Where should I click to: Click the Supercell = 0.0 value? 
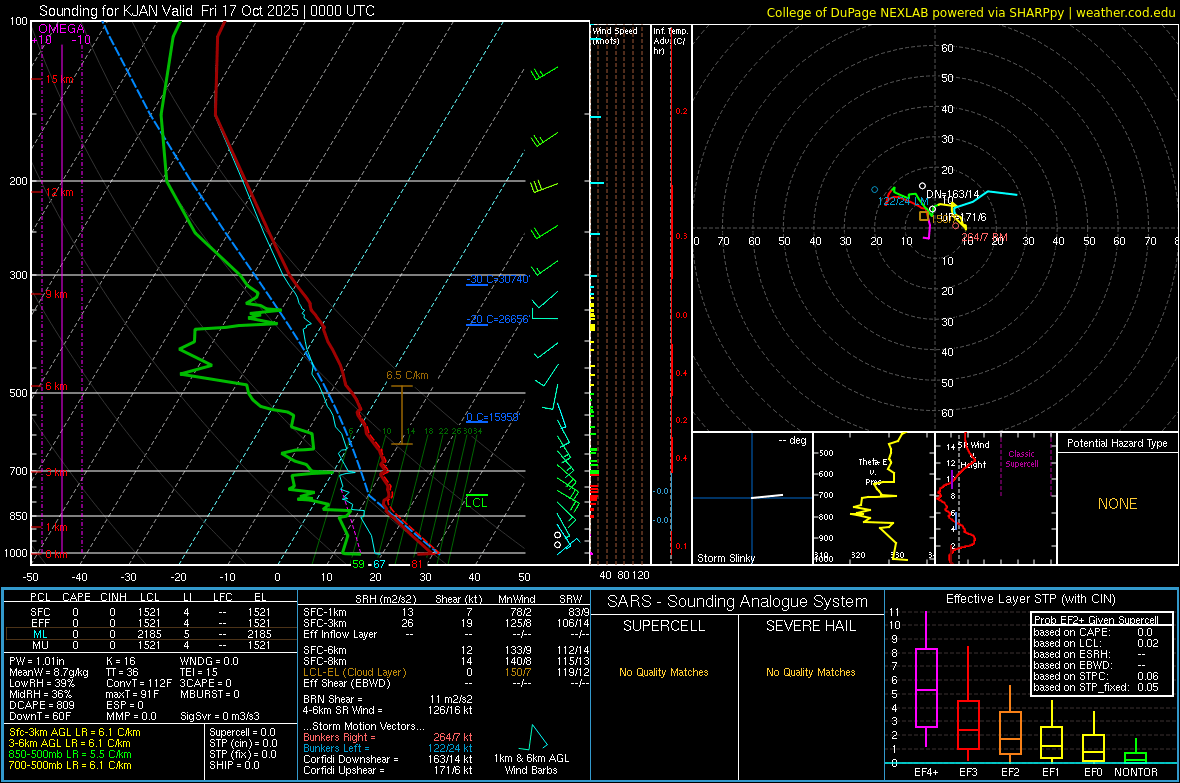click(x=242, y=732)
